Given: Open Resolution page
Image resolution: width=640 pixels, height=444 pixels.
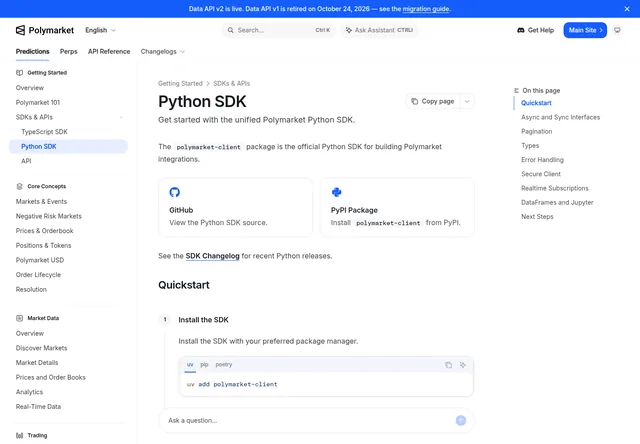Looking at the screenshot, I should (x=31, y=290).
